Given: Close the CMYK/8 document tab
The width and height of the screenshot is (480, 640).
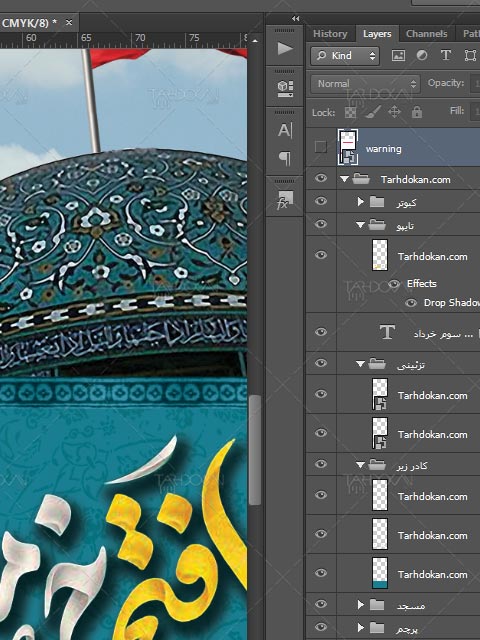Looking at the screenshot, I should 69,22.
